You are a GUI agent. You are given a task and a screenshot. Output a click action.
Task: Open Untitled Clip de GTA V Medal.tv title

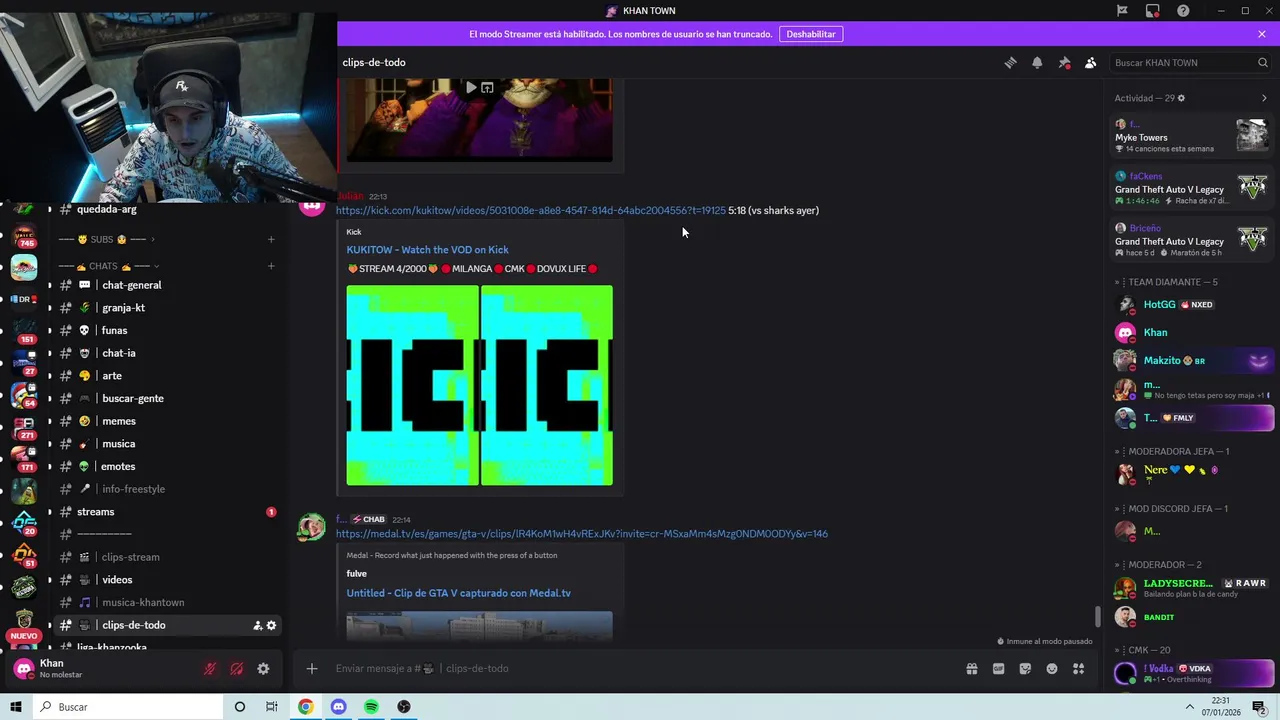tap(458, 593)
